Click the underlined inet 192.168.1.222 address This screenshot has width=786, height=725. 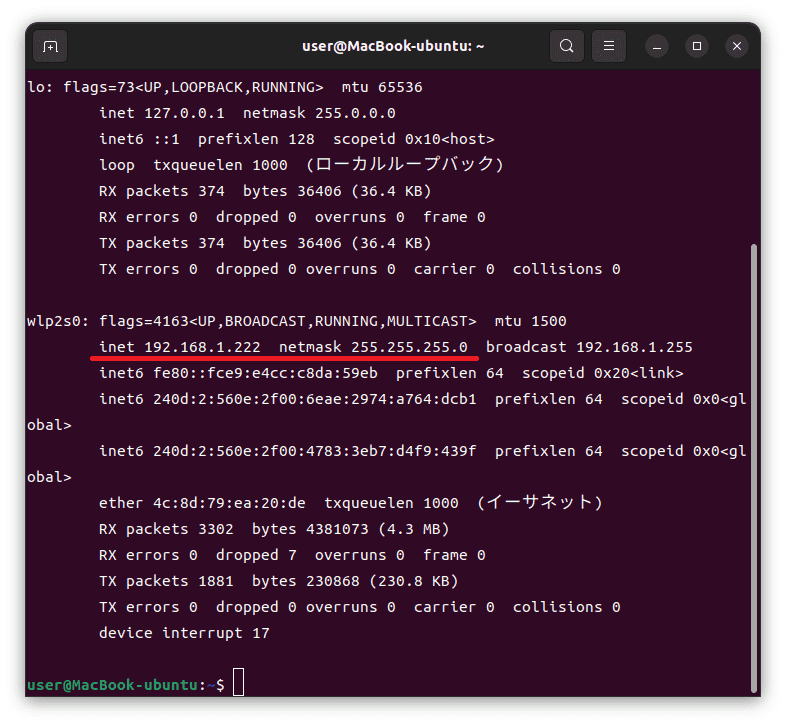coord(180,347)
